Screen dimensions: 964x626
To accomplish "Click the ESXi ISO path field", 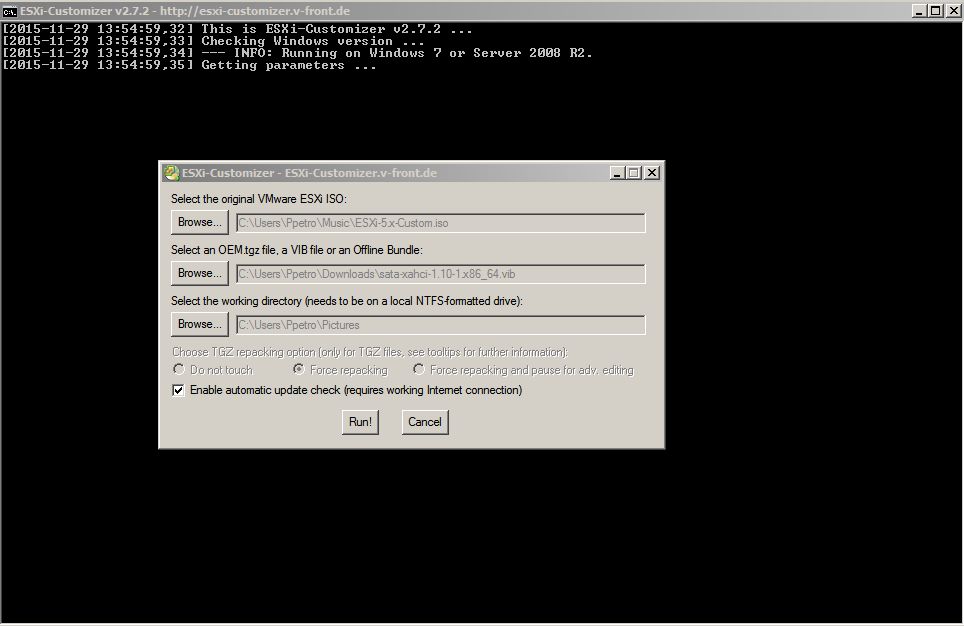I will (441, 223).
